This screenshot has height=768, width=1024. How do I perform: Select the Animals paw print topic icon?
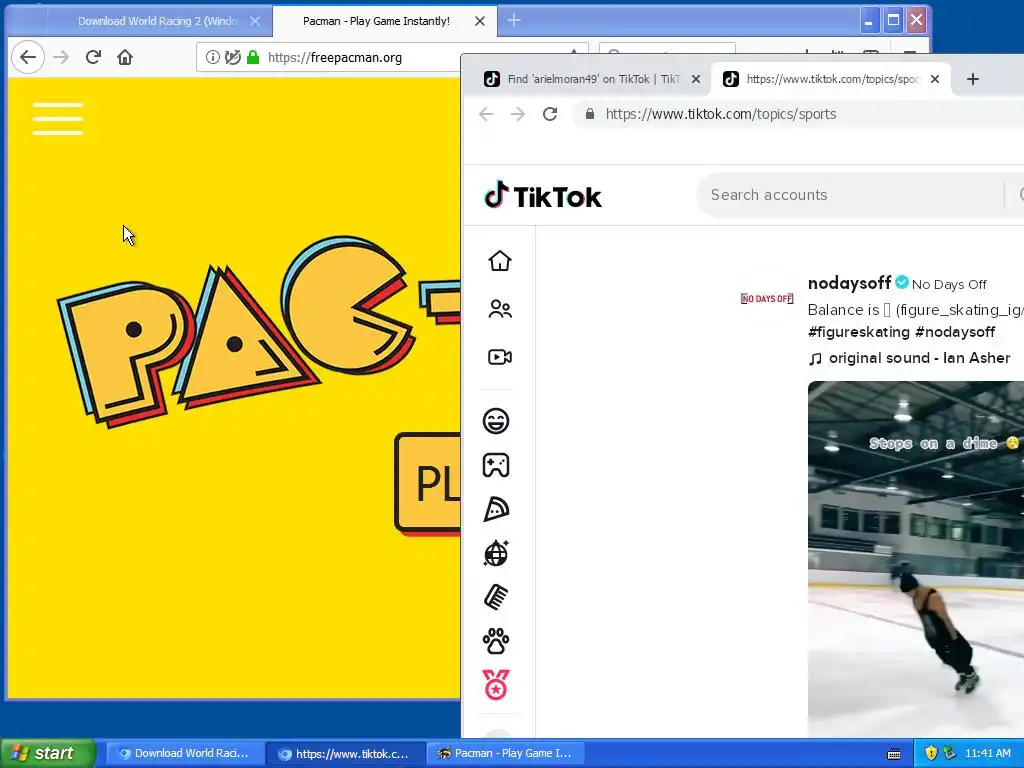click(x=496, y=641)
